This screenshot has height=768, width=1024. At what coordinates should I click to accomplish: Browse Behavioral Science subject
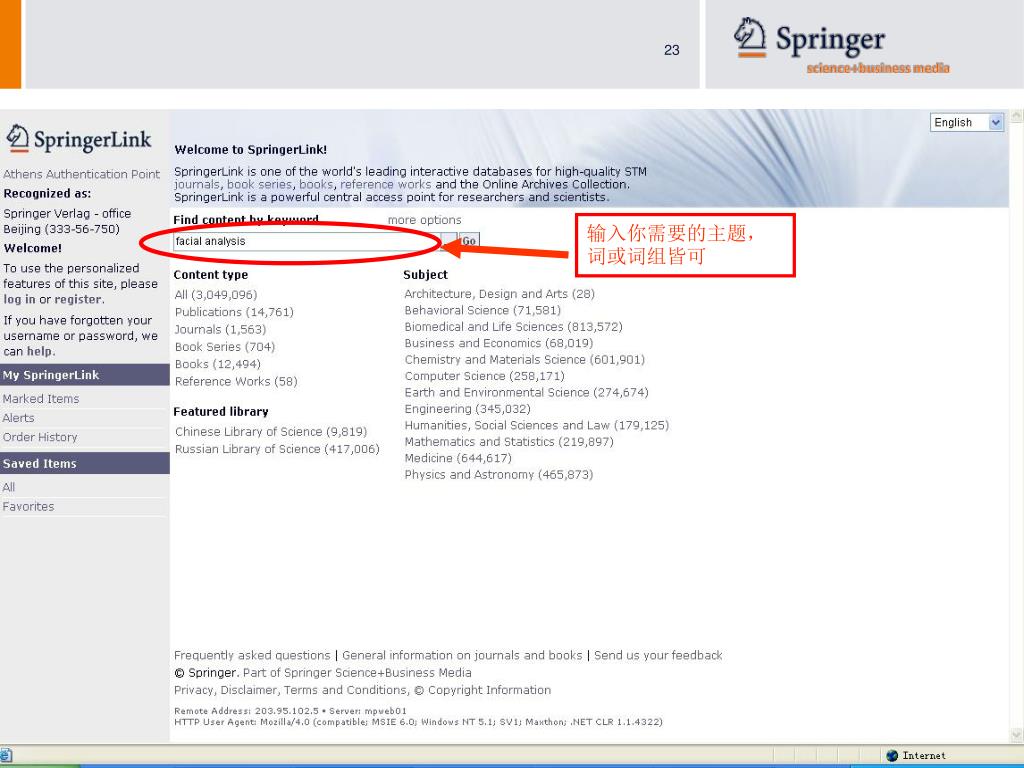point(483,310)
